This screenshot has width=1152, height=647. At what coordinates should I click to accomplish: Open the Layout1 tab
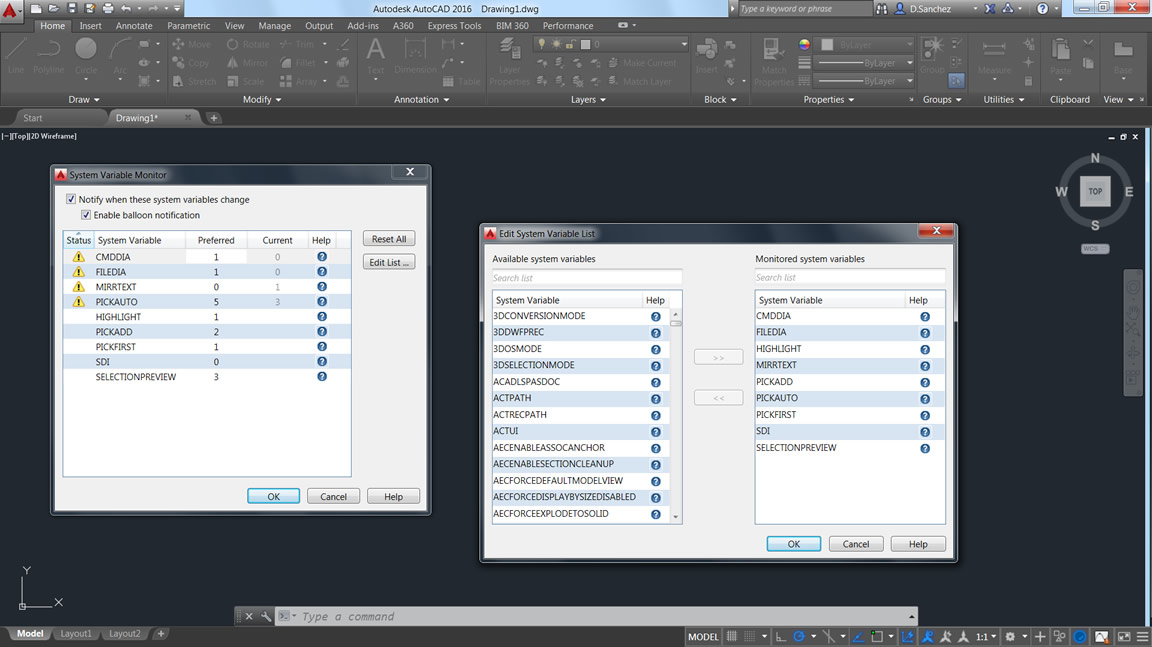point(76,634)
